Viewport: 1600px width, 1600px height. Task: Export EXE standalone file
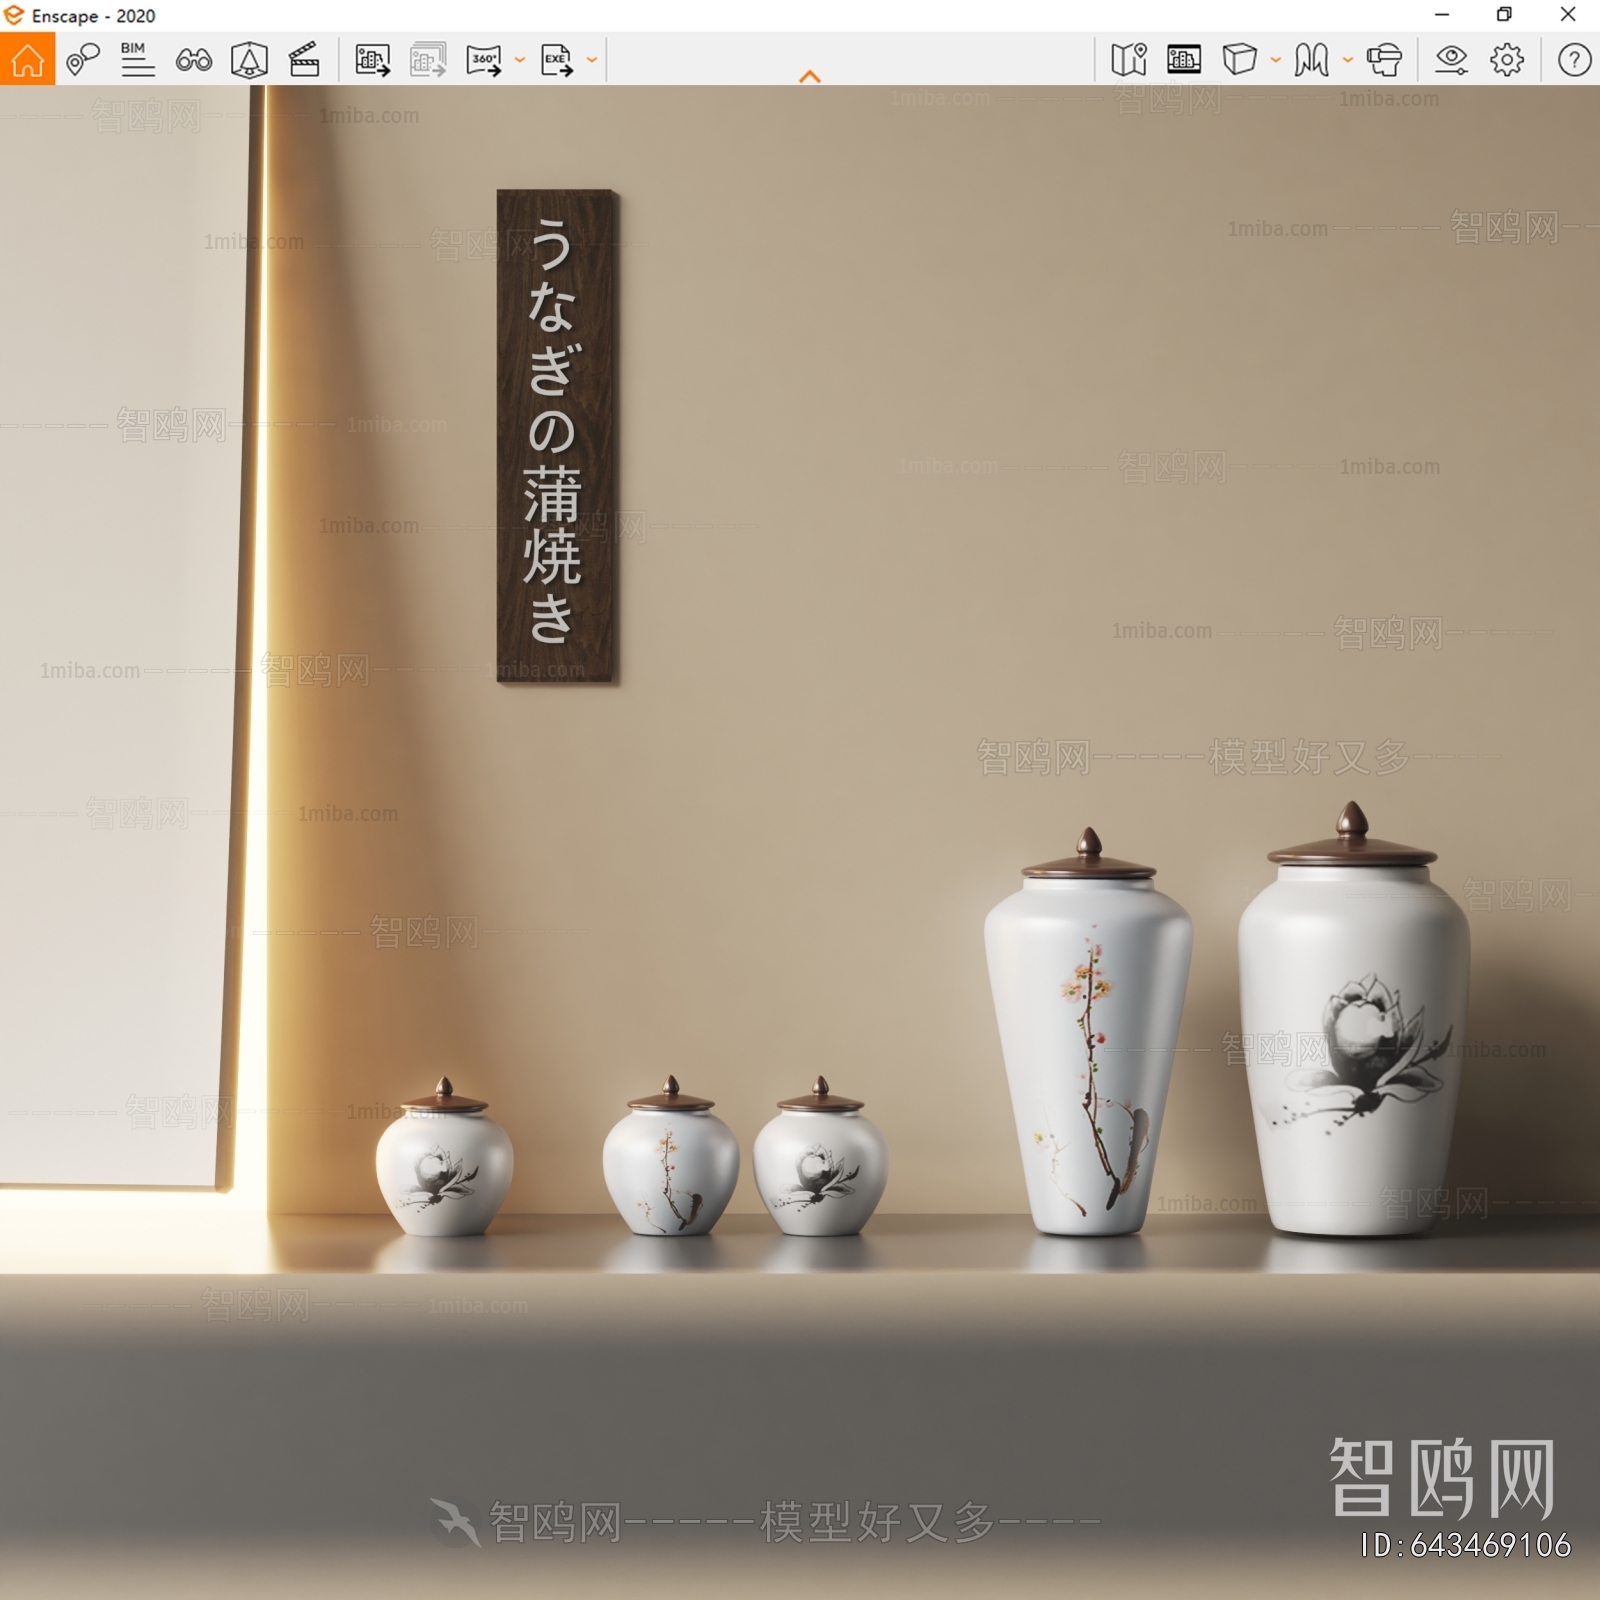[x=557, y=60]
